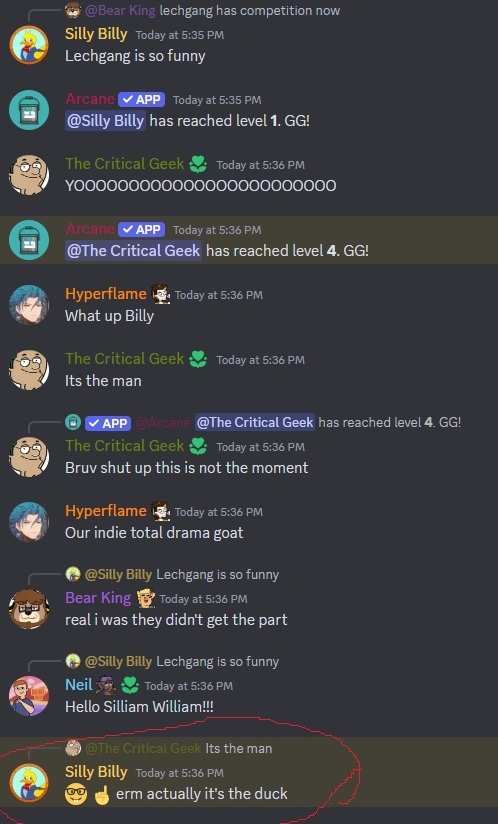The width and height of the screenshot is (498, 824).
Task: Click Neil's username
Action: pos(79,685)
